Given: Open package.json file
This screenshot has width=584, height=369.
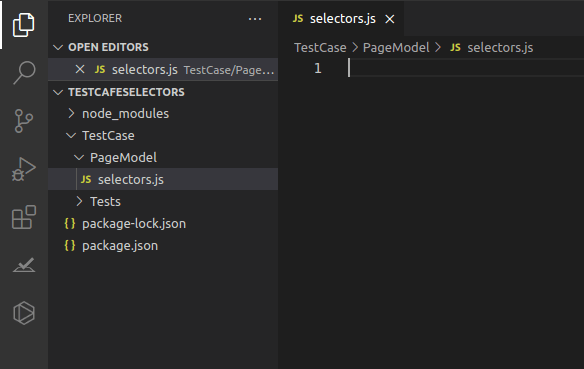Looking at the screenshot, I should click(163, 245).
